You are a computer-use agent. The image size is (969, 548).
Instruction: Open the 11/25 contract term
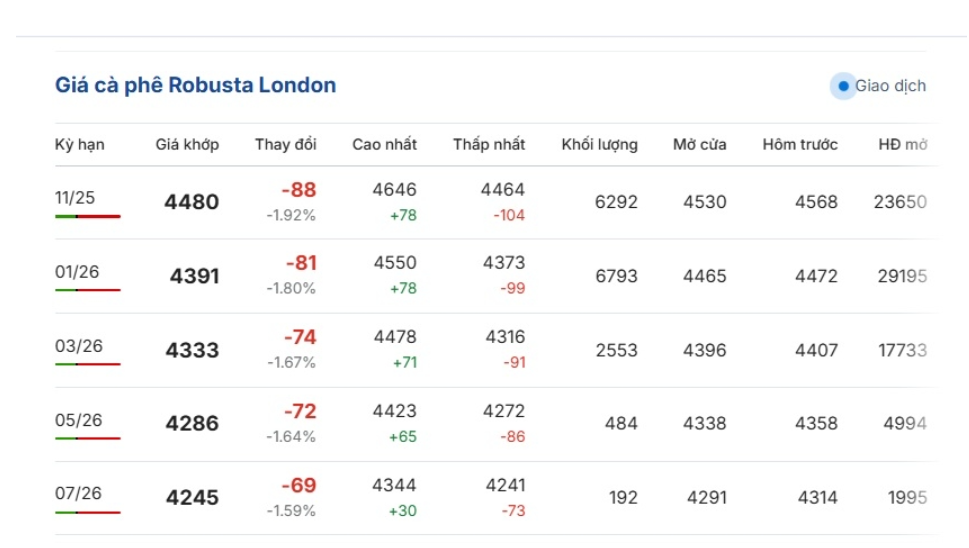tap(75, 197)
